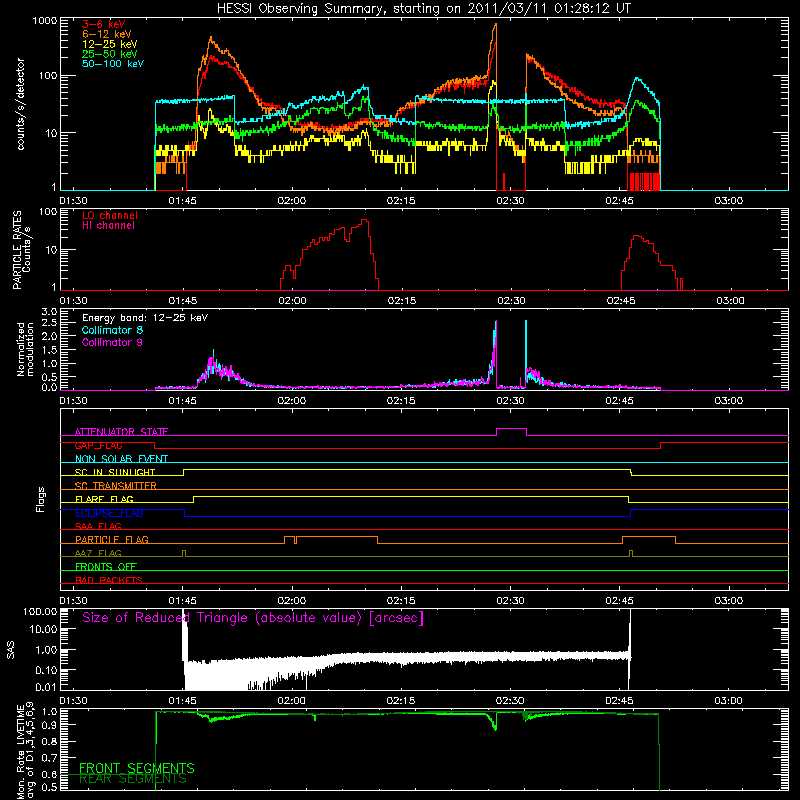Image resolution: width=800 pixels, height=800 pixels.
Task: Select the blue 'ECLIPSE_FLAG' label
Action: (109, 513)
